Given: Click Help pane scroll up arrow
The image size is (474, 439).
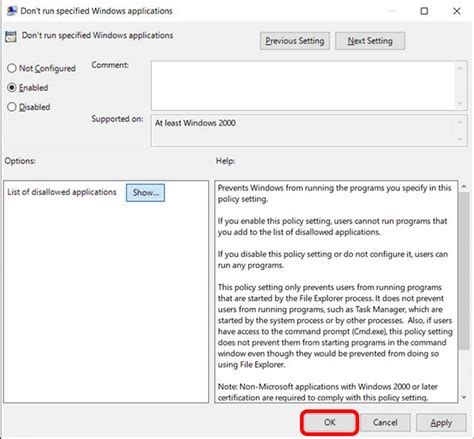Looking at the screenshot, I should tap(464, 187).
